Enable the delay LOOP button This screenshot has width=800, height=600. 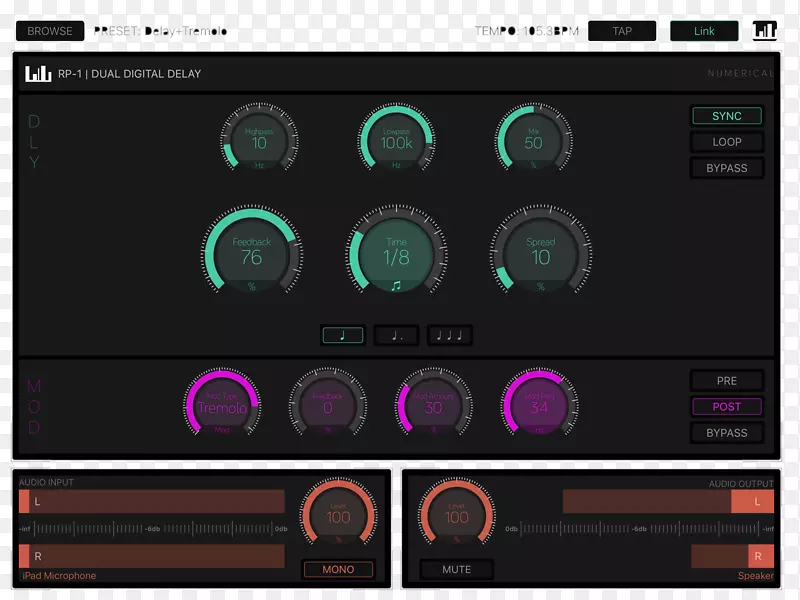727,142
